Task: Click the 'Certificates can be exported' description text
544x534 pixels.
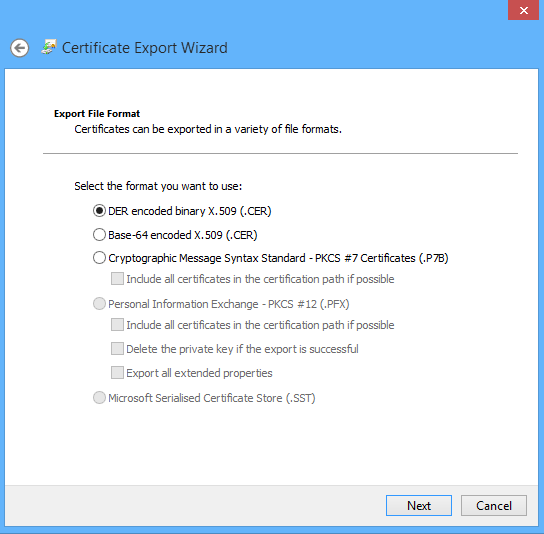Action: click(208, 129)
